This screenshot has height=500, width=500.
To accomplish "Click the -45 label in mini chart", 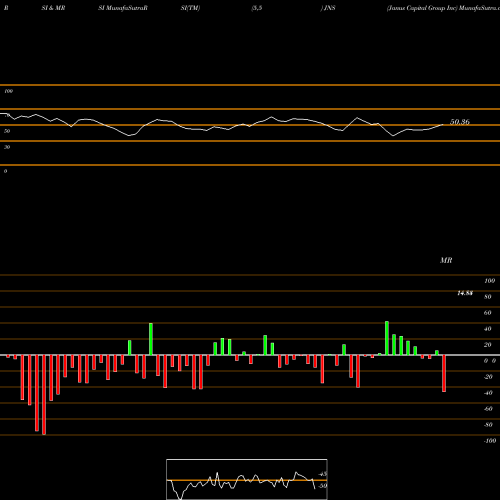I will (x=322, y=474).
